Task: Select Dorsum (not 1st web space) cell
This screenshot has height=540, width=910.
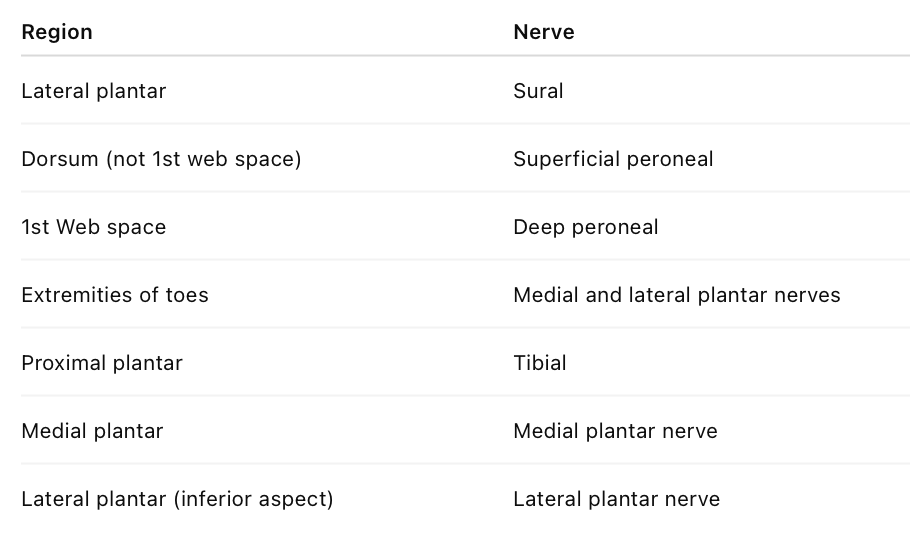Action: point(161,159)
